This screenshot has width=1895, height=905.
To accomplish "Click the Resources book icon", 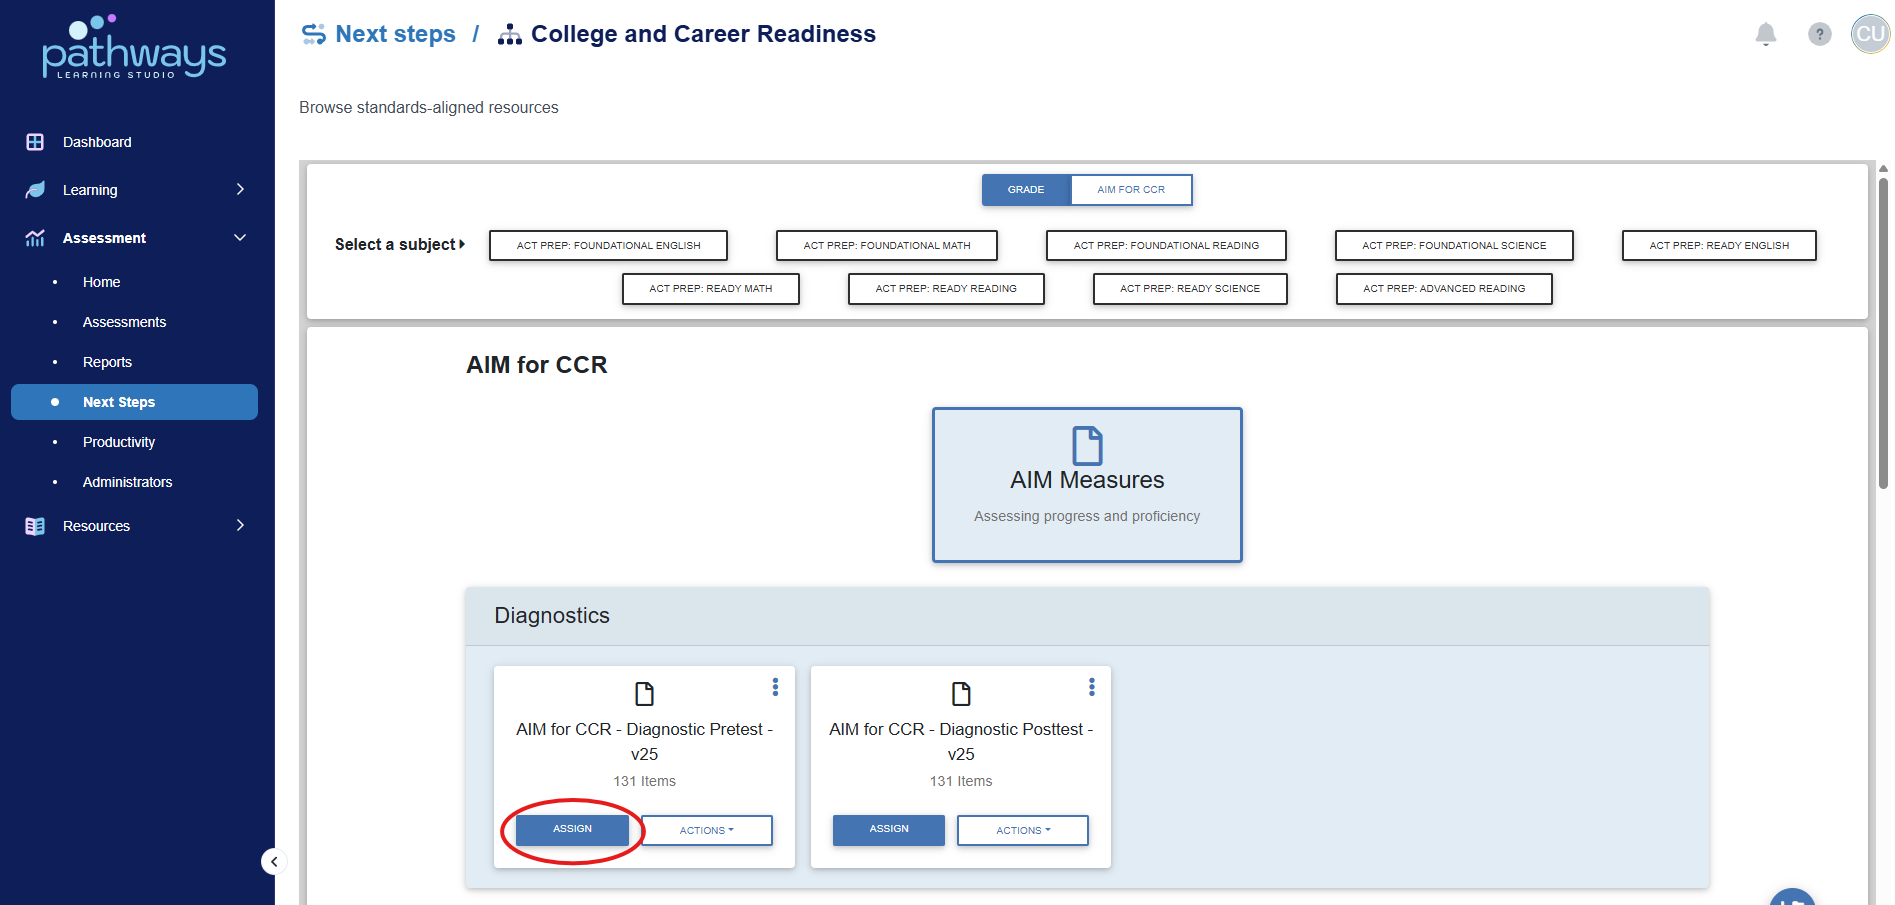I will point(35,526).
